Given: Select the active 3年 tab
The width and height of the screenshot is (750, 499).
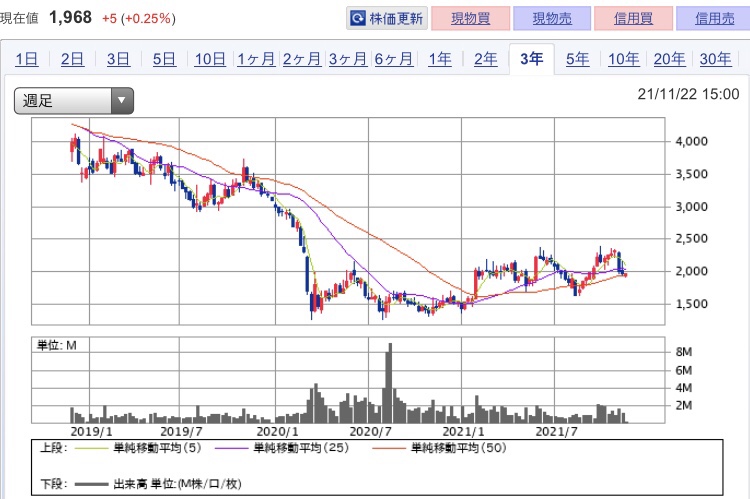Looking at the screenshot, I should click(531, 59).
